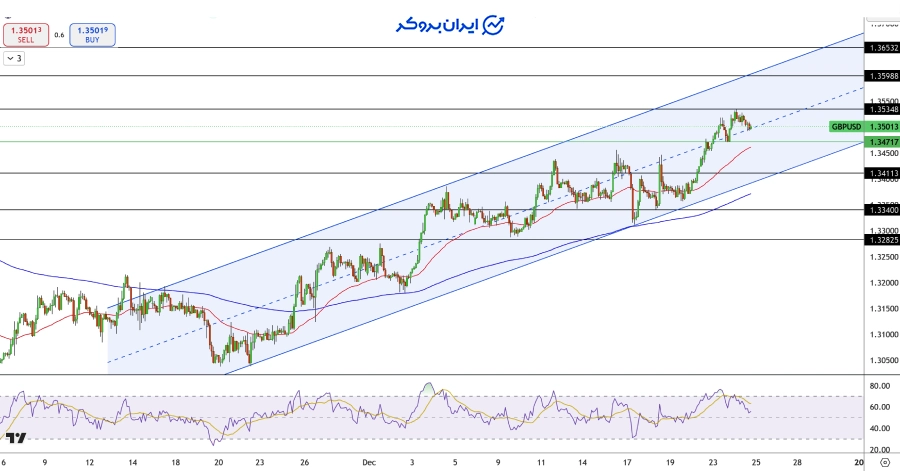
Task: Select the green 1.34717 horizontal line label
Action: [882, 142]
